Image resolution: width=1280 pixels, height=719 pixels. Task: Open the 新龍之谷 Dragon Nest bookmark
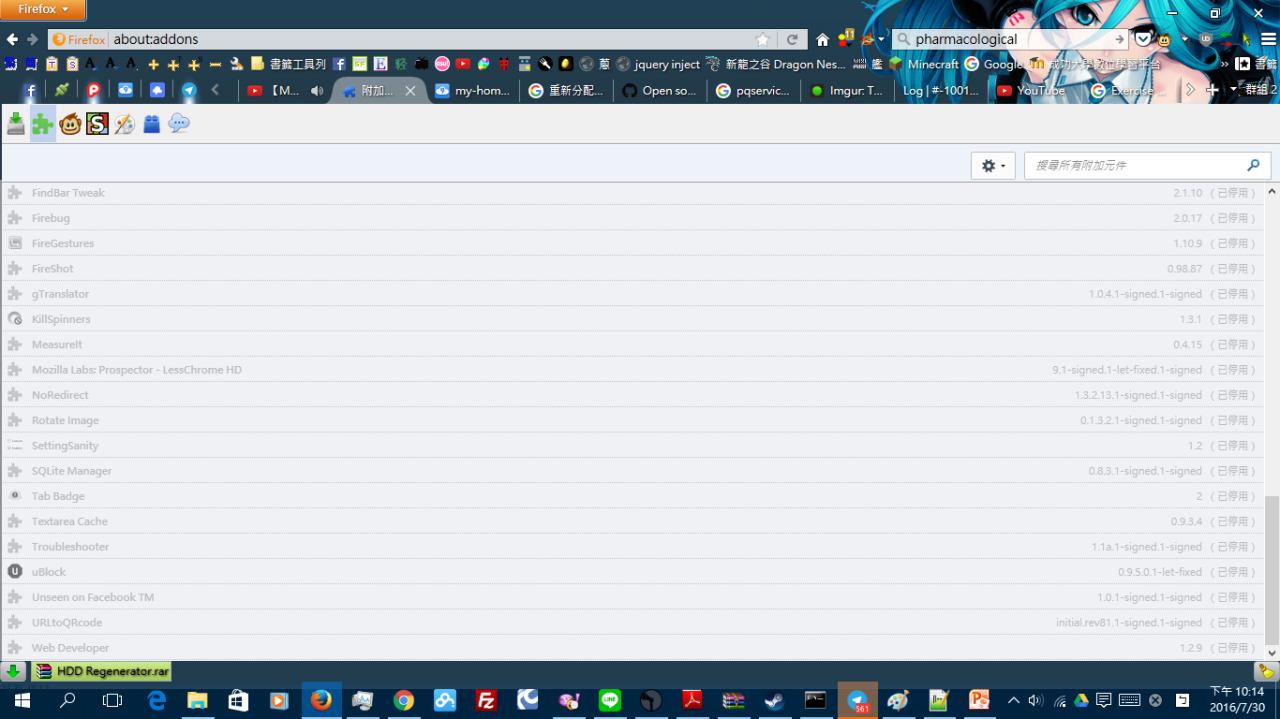[x=776, y=64]
